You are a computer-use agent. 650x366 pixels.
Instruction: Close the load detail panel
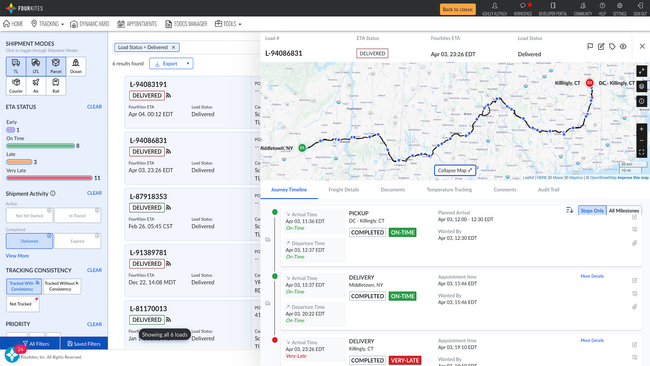point(642,46)
